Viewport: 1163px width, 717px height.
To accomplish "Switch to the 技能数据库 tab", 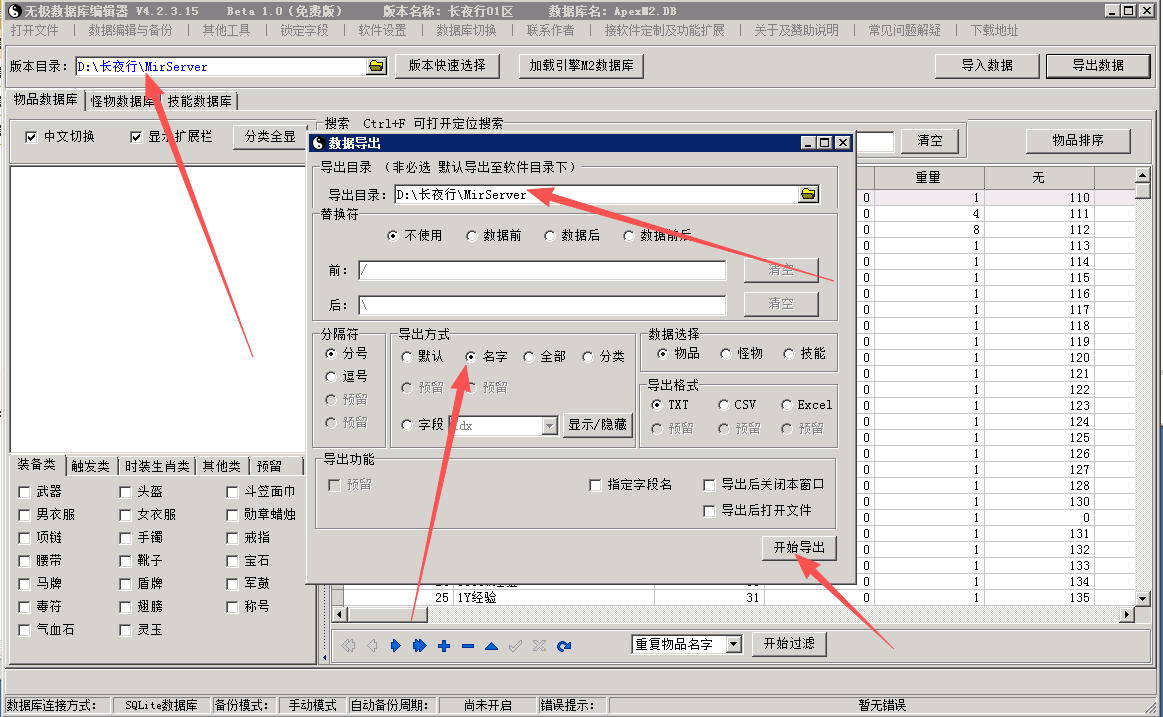I will 200,101.
